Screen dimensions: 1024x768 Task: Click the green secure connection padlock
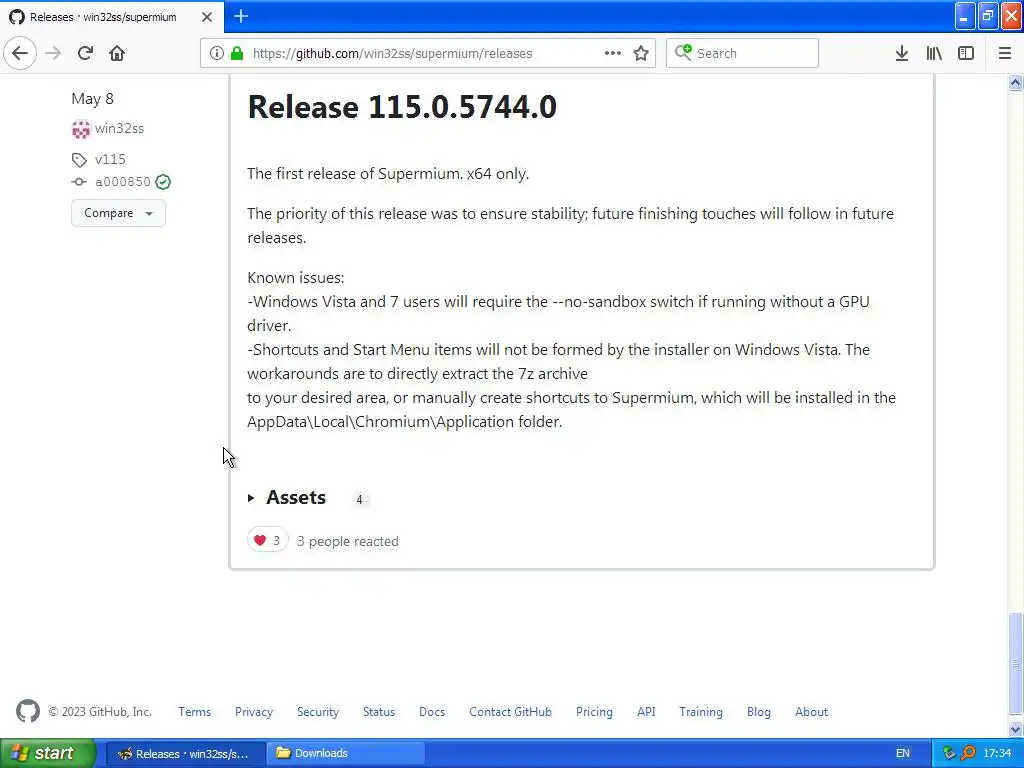pyautogui.click(x=237, y=53)
